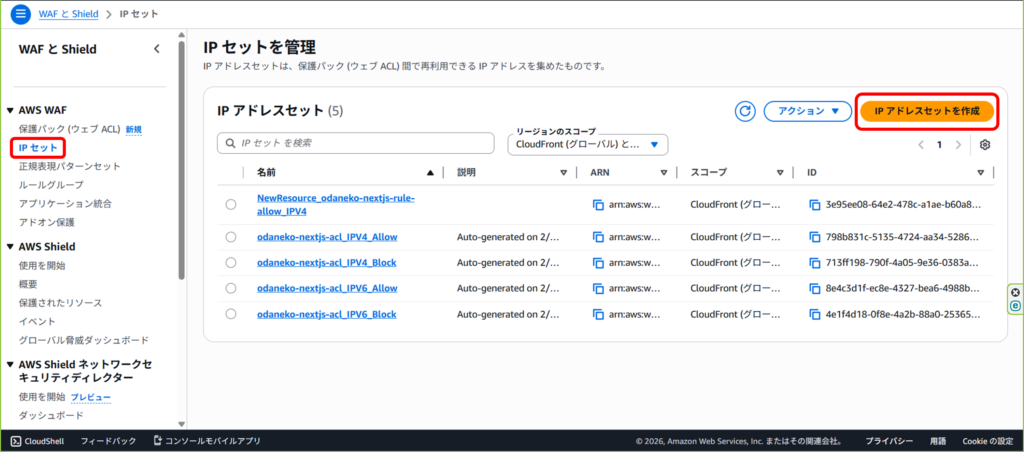Screen dimensions: 1024x452
Task: Copy ARN of odaneko-nextjs-acl_IPV4_Allow
Action: tap(598, 237)
